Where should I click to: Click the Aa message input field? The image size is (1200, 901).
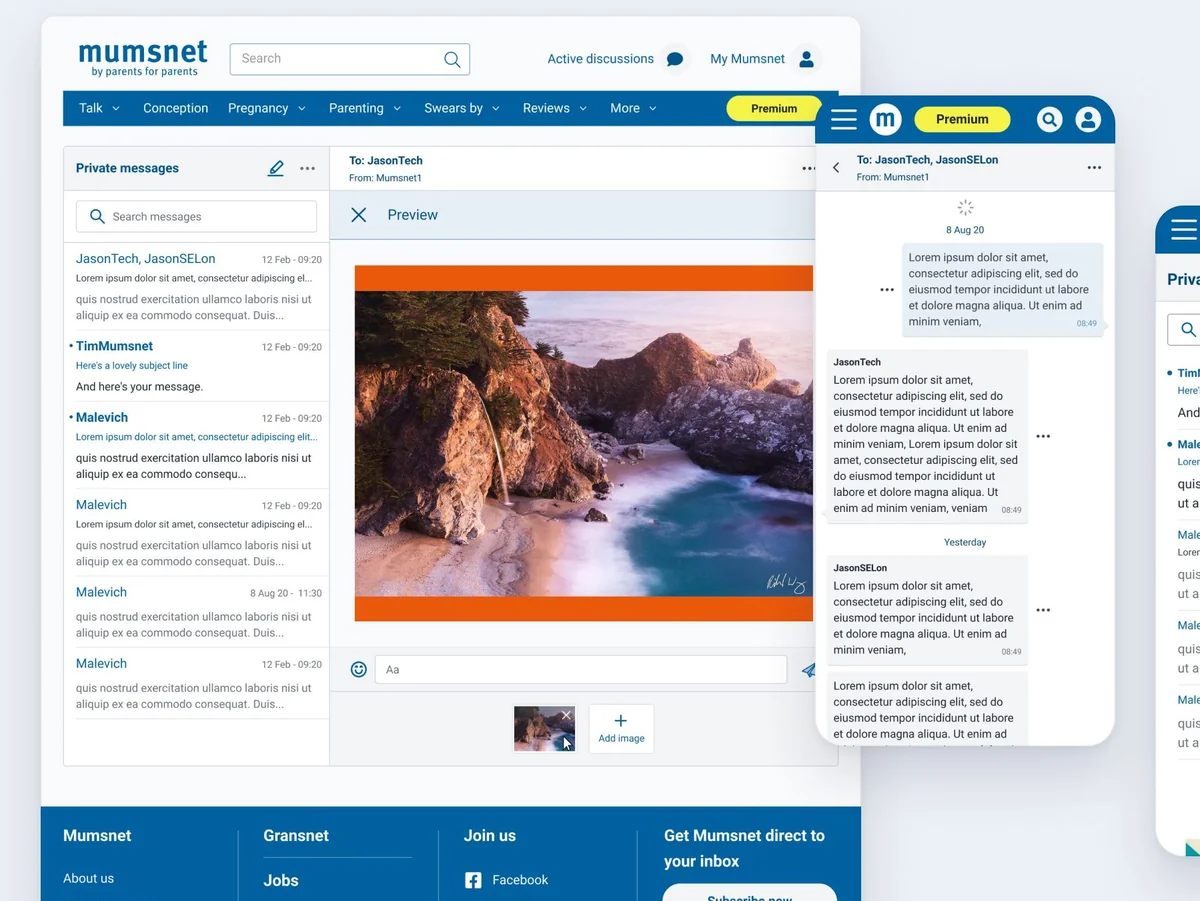[581, 669]
